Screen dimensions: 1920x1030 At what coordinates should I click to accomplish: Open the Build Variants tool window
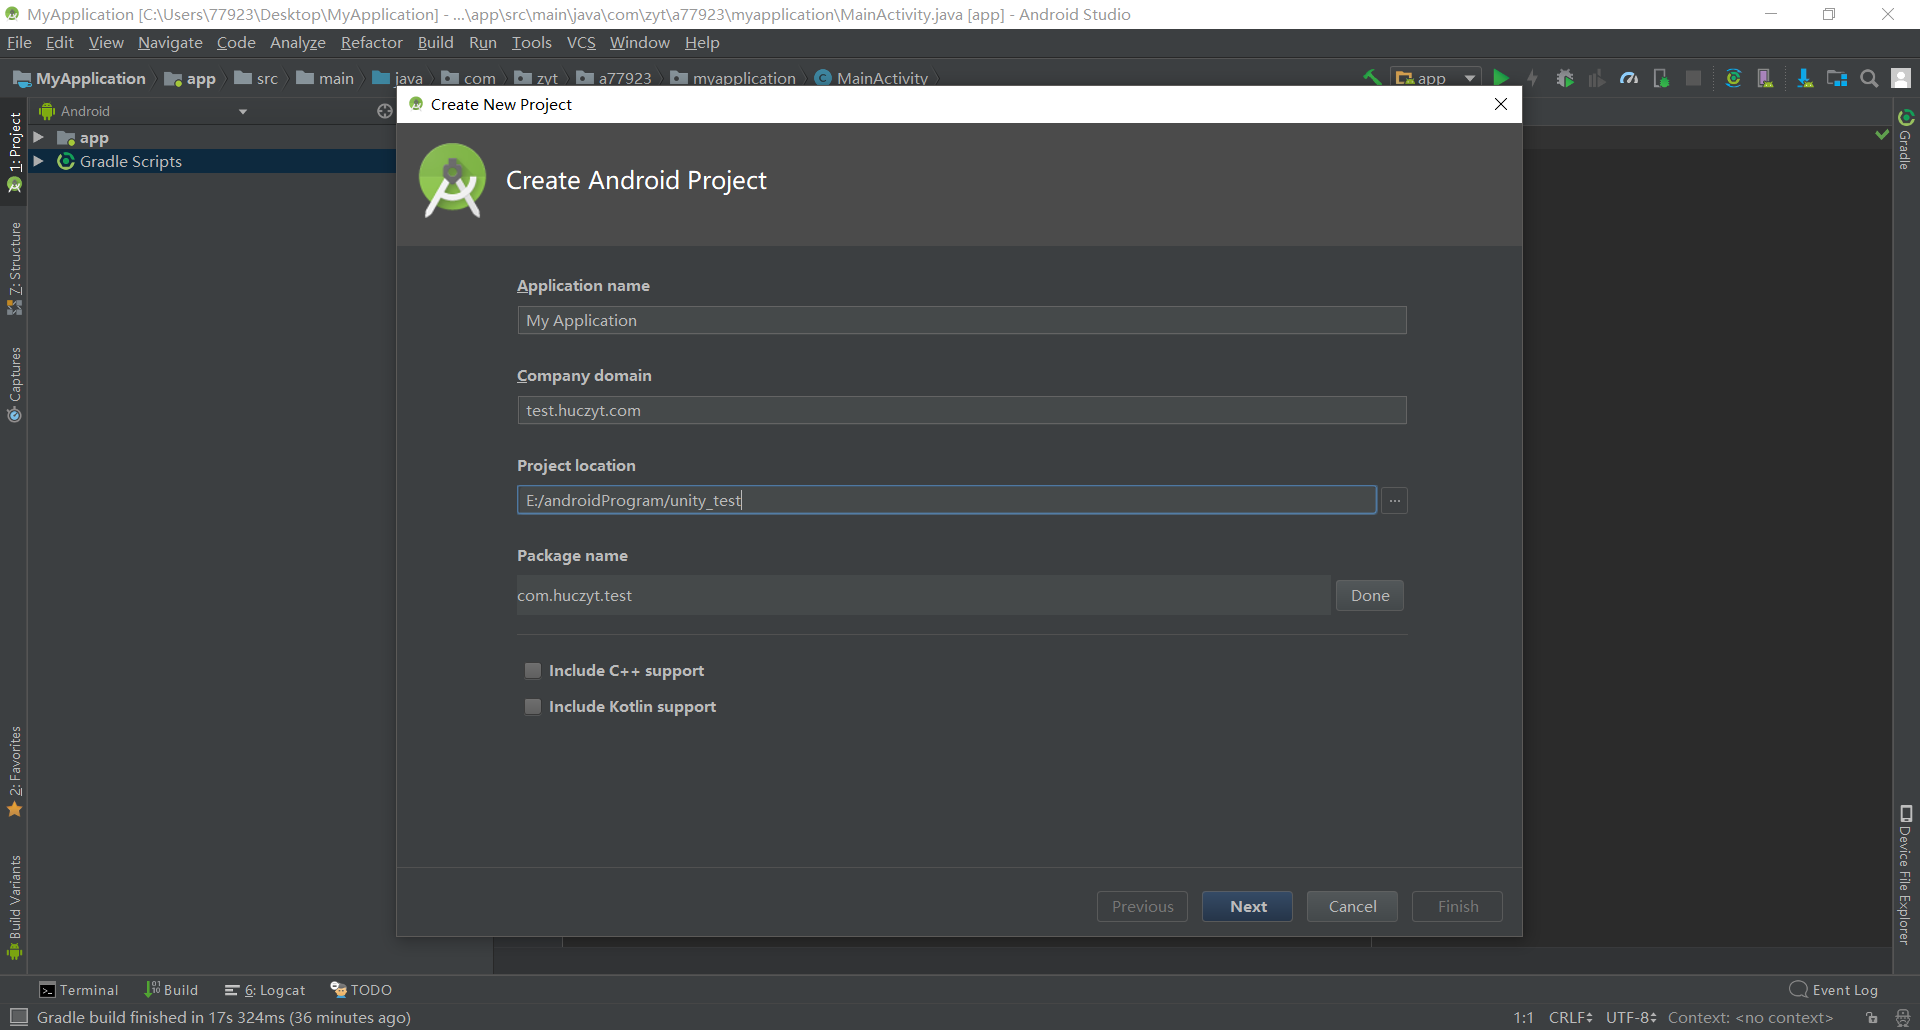(x=15, y=908)
